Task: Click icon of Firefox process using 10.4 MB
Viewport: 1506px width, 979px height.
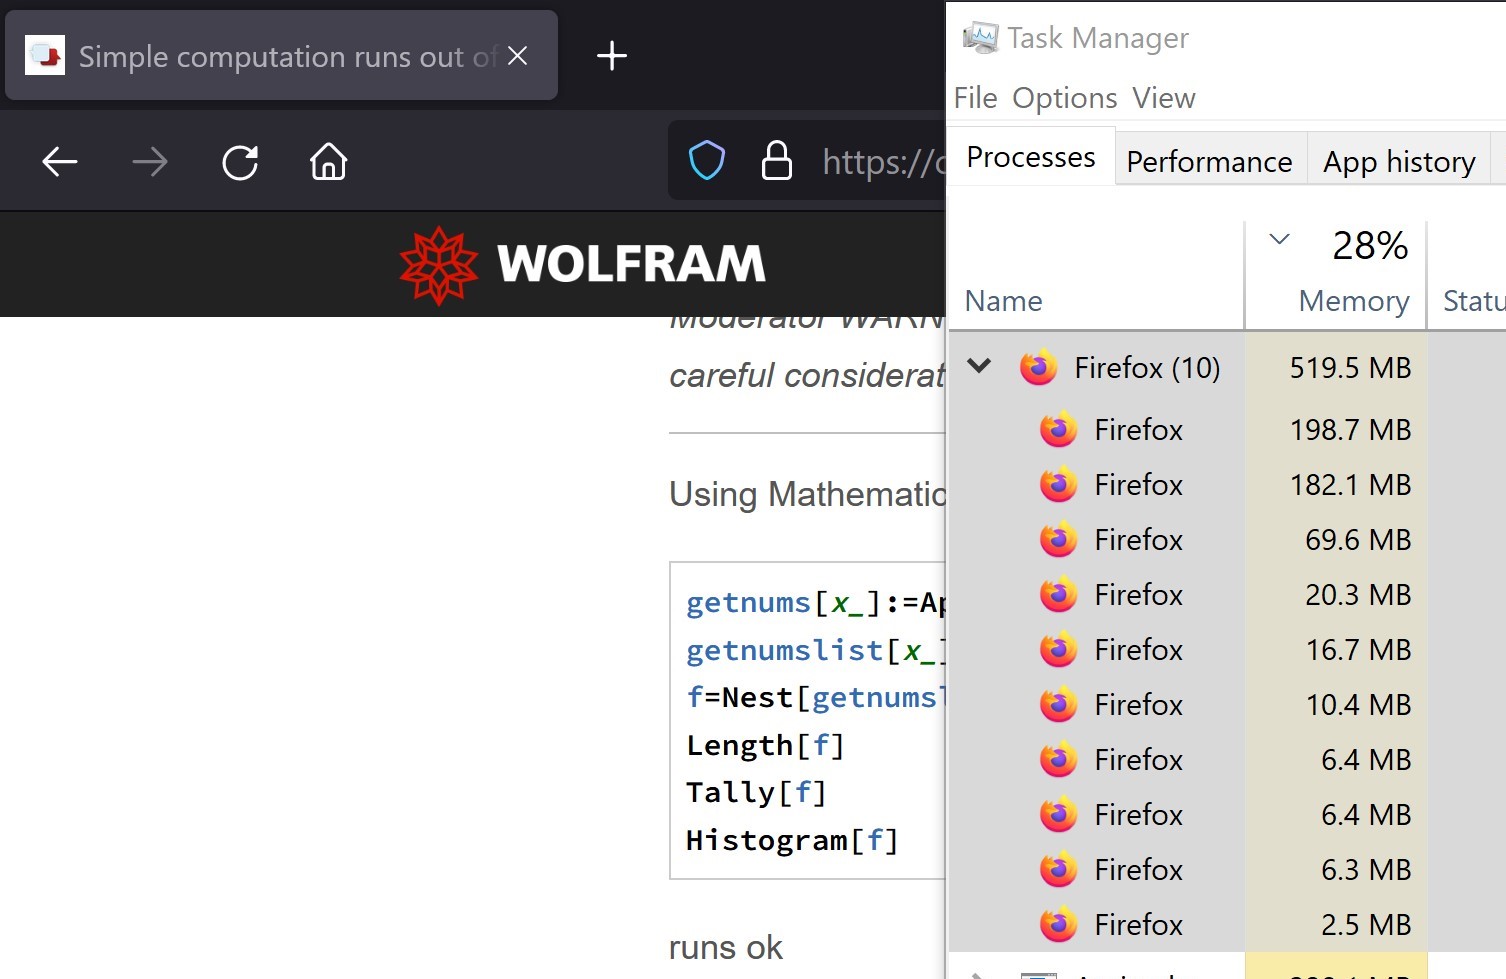Action: [1059, 705]
